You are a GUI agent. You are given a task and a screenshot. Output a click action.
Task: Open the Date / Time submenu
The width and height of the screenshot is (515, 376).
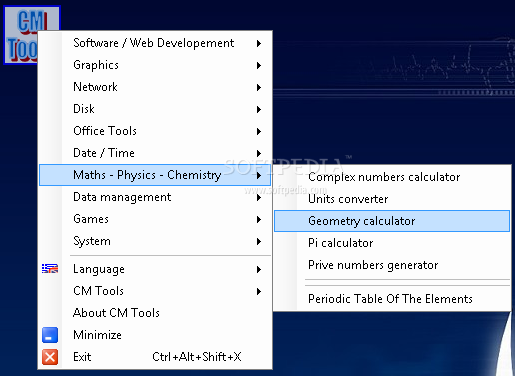[155, 153]
